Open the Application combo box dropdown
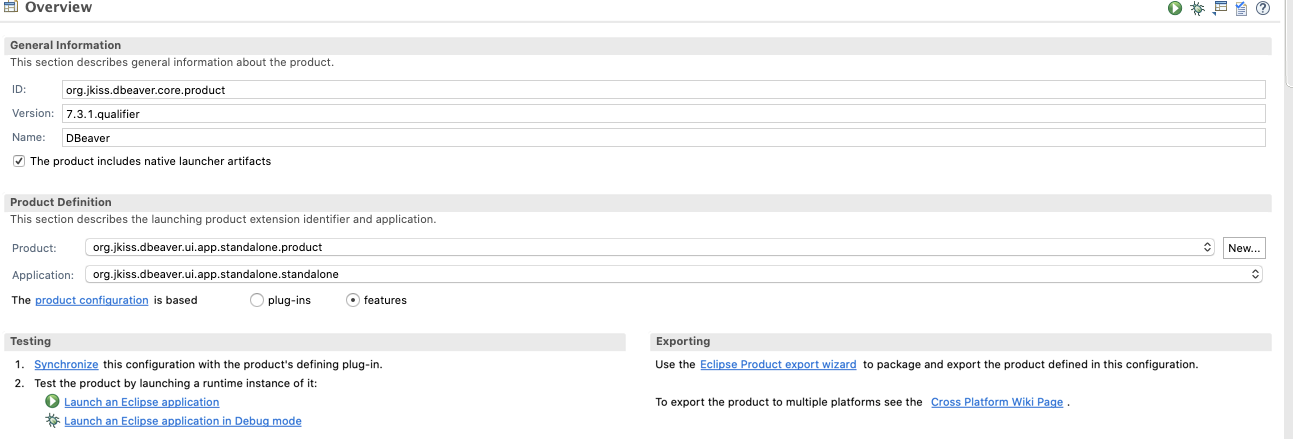 pyautogui.click(x=675, y=274)
